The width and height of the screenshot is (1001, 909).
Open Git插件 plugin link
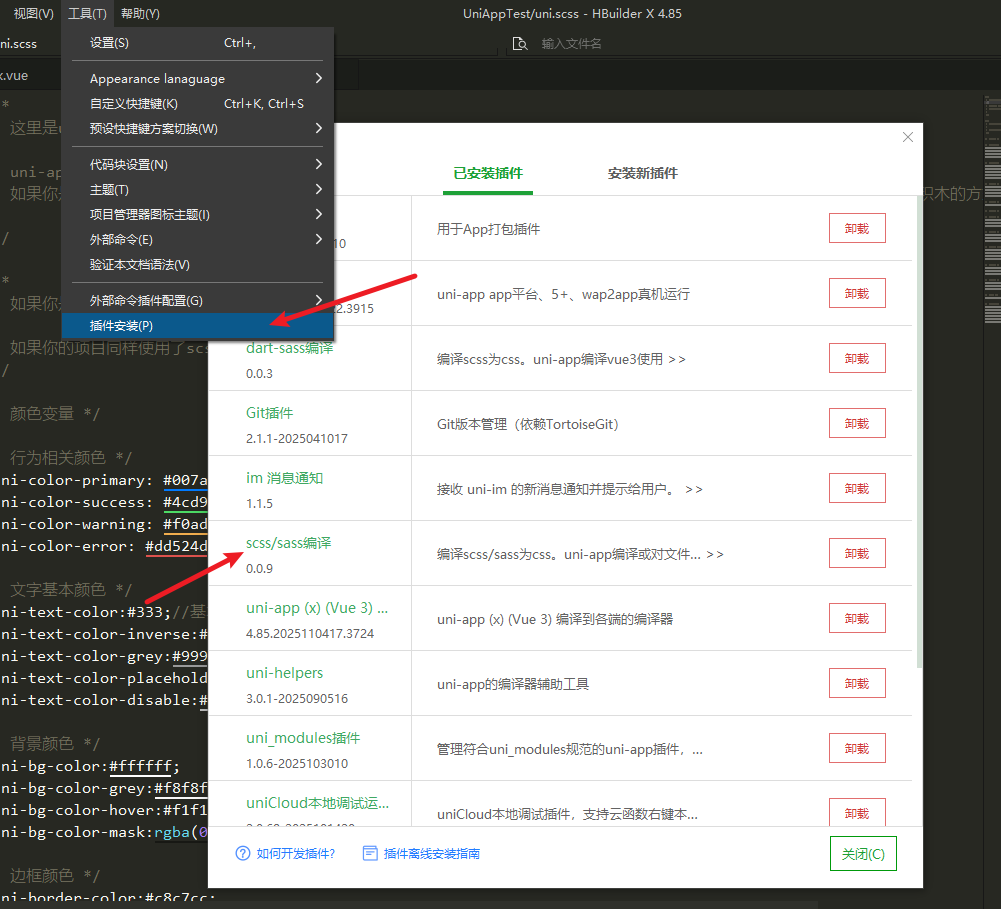[269, 413]
